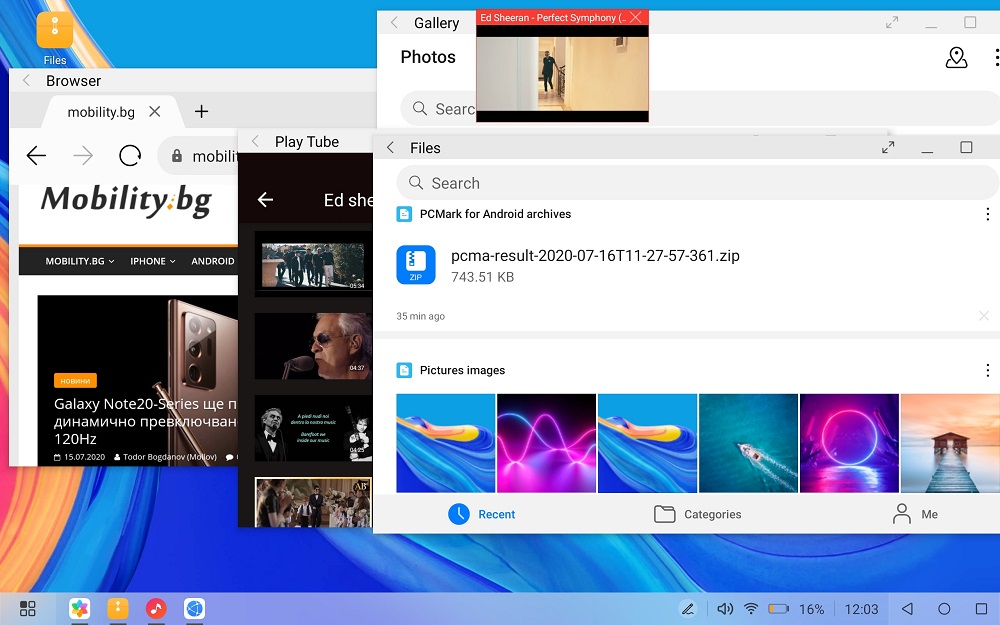Go back in the Files window title bar
Screen dimensions: 1000x625
pyautogui.click(x=390, y=147)
